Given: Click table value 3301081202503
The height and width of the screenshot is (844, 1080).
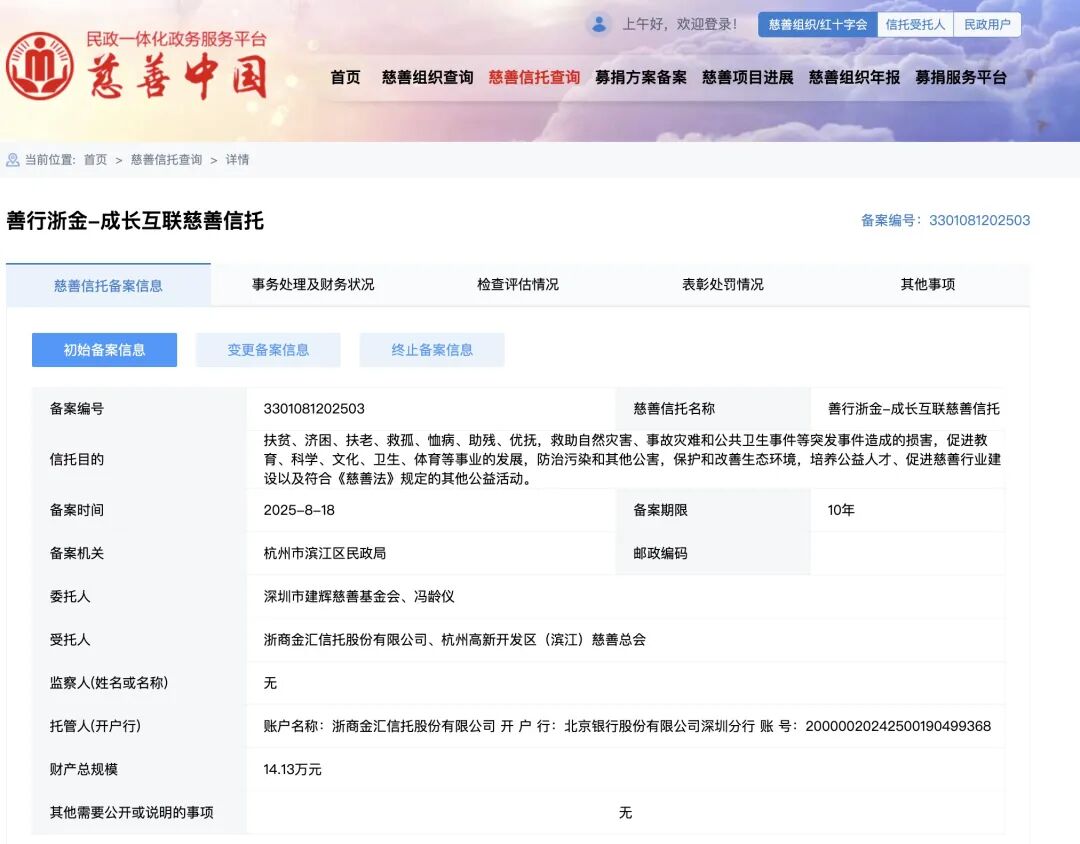Looking at the screenshot, I should (x=314, y=409).
